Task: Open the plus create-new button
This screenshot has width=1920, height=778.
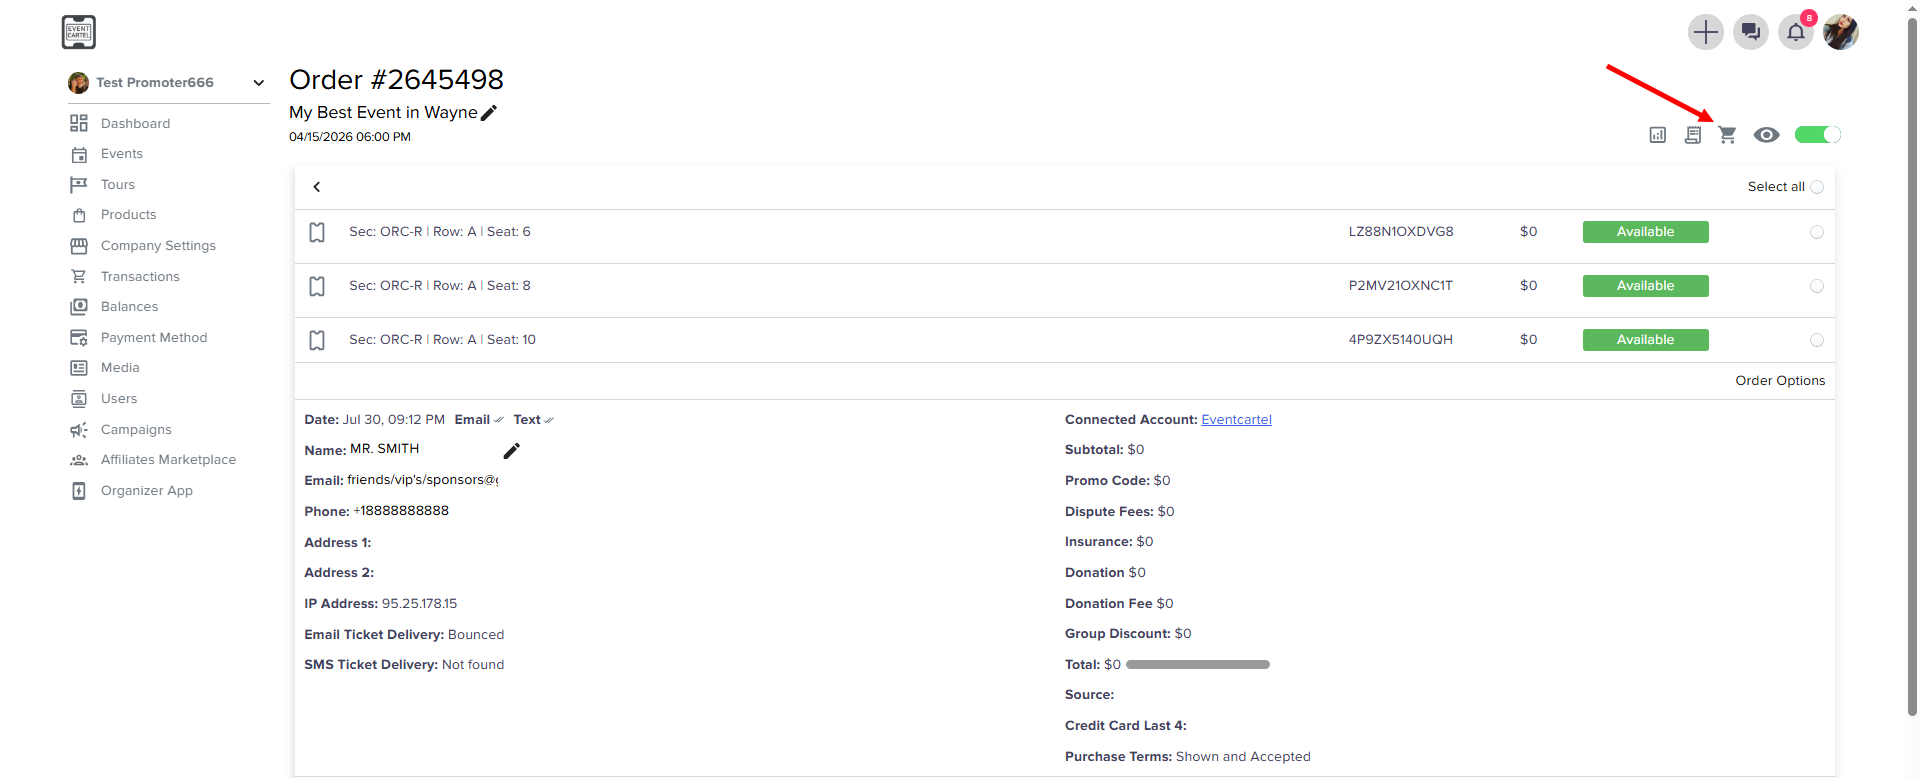Action: click(x=1706, y=32)
